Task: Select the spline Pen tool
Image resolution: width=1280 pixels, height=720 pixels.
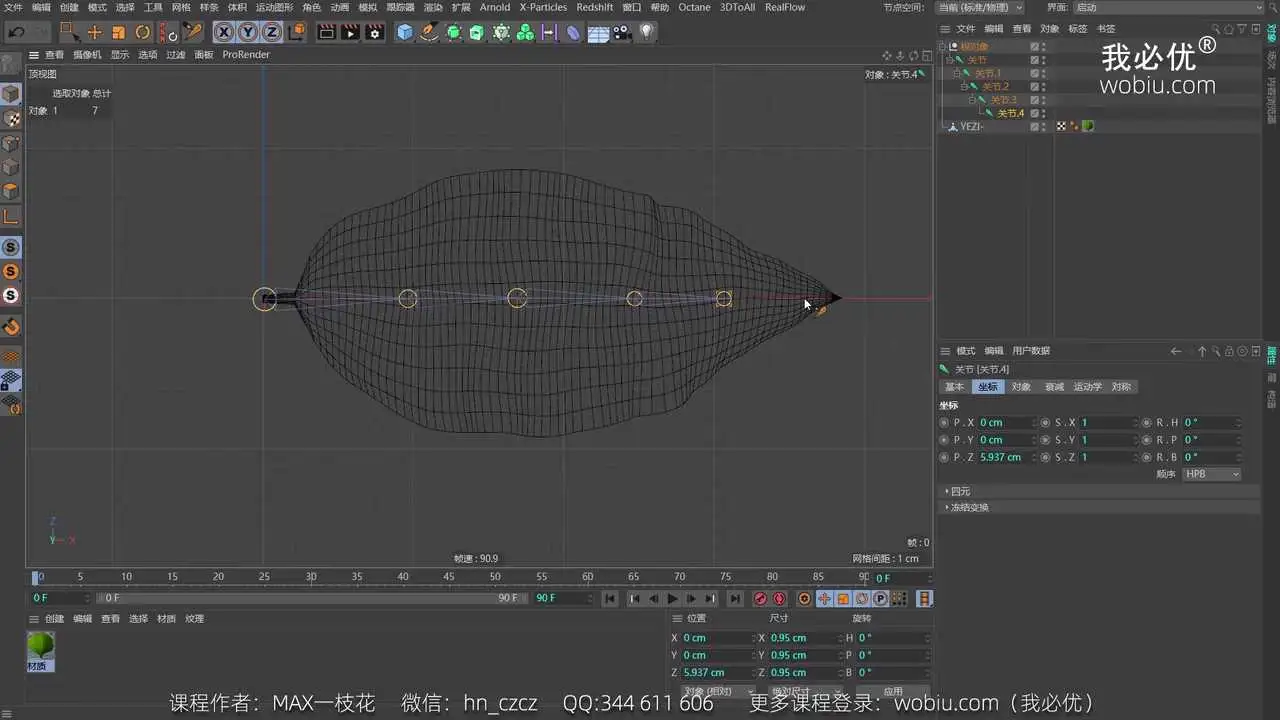Action: coord(430,32)
